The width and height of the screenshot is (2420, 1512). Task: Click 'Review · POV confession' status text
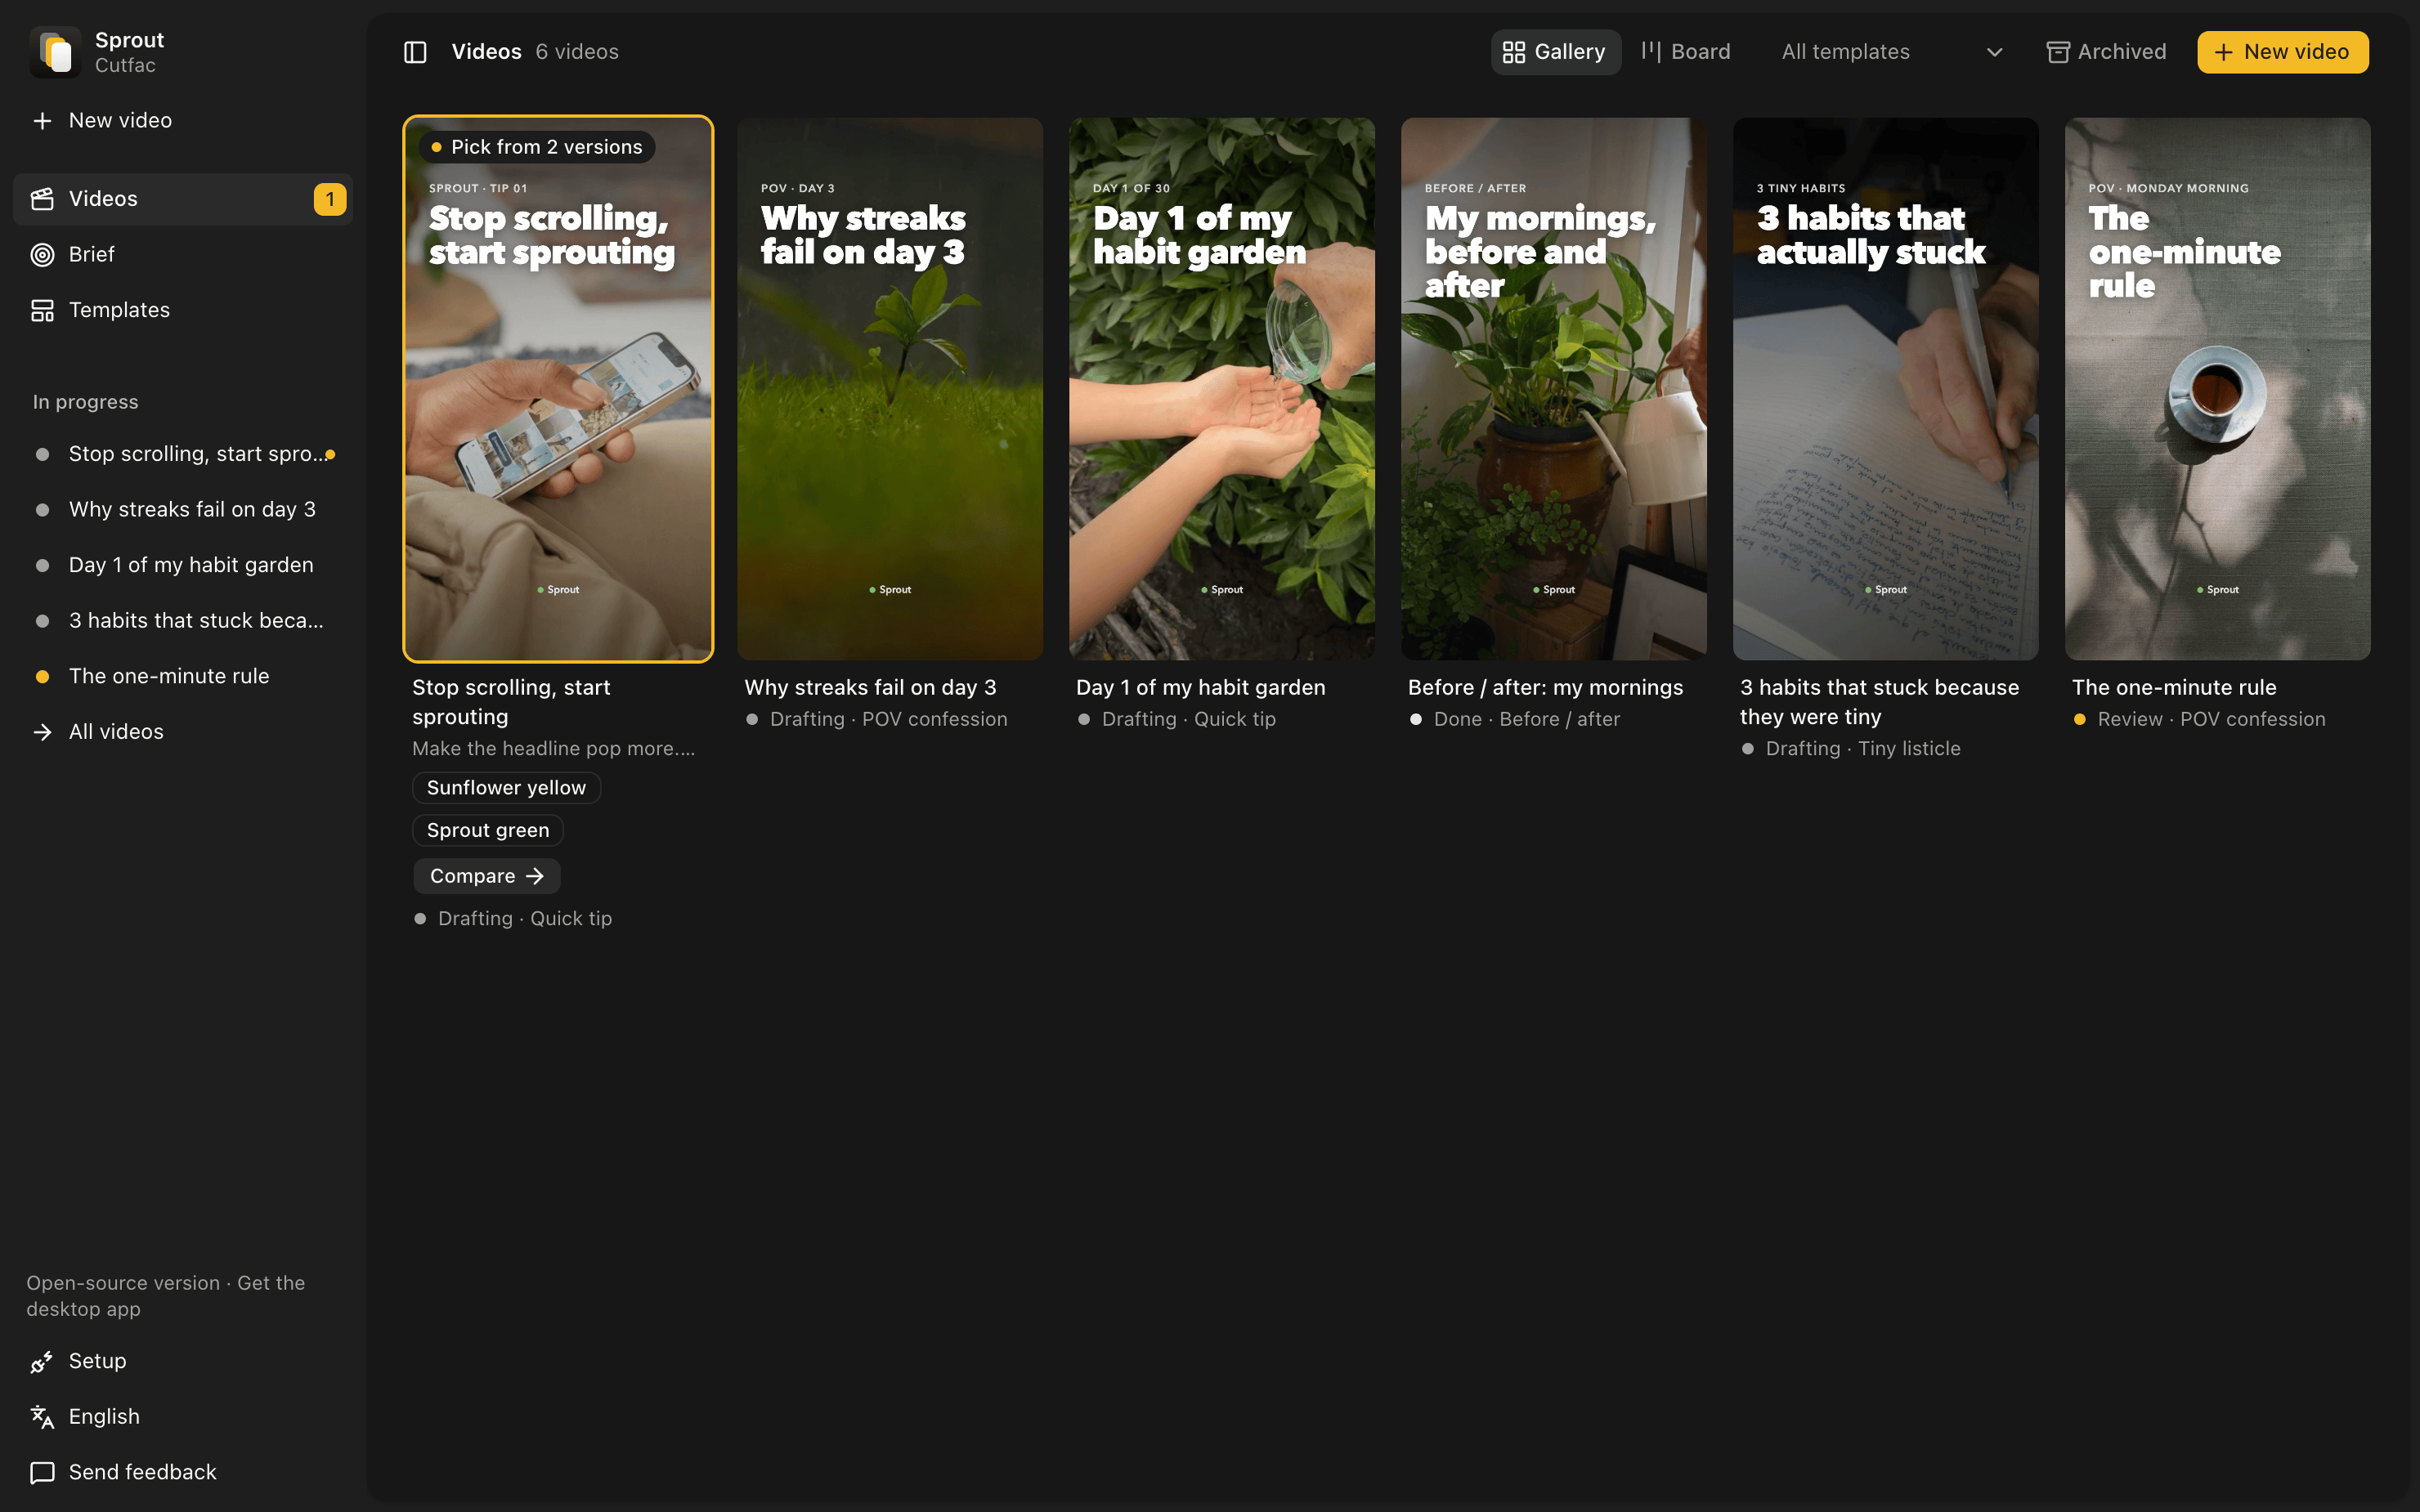click(2211, 719)
